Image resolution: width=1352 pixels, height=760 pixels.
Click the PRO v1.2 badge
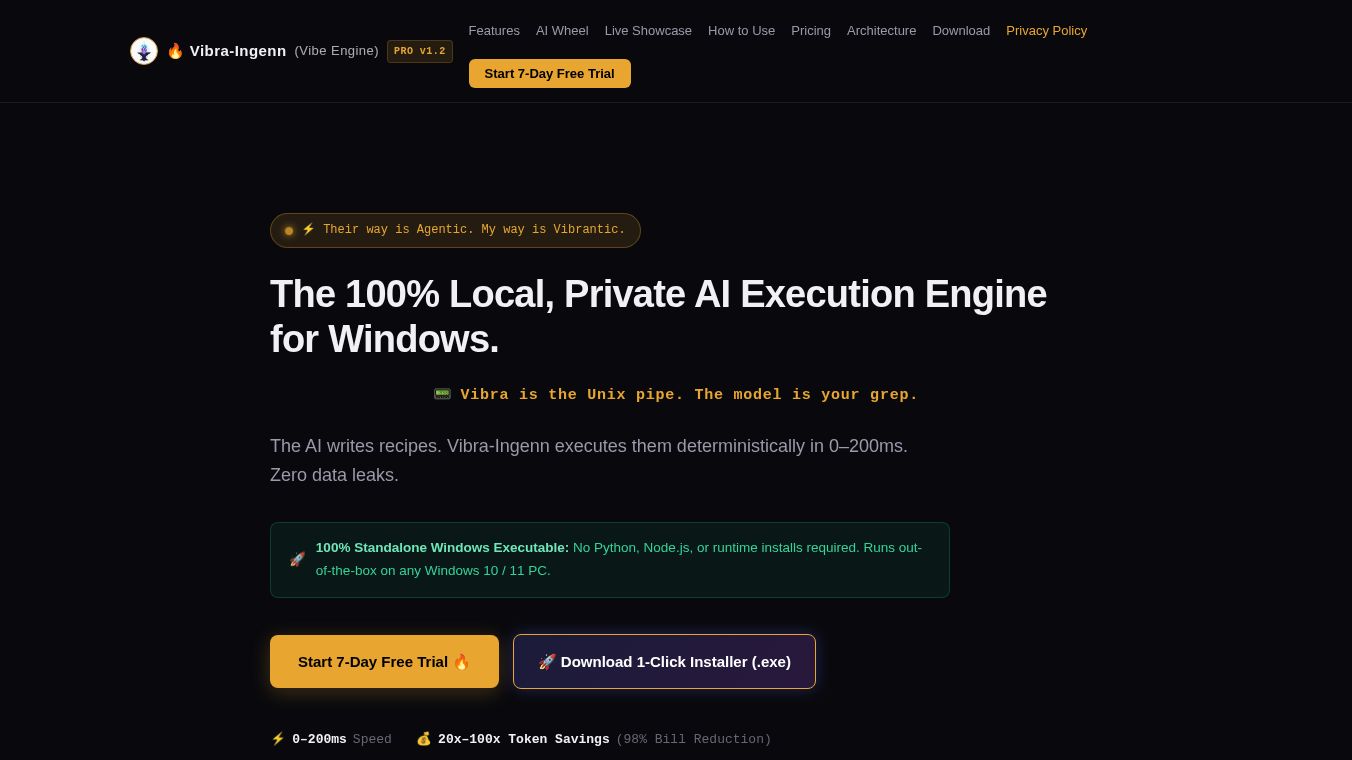click(x=420, y=51)
